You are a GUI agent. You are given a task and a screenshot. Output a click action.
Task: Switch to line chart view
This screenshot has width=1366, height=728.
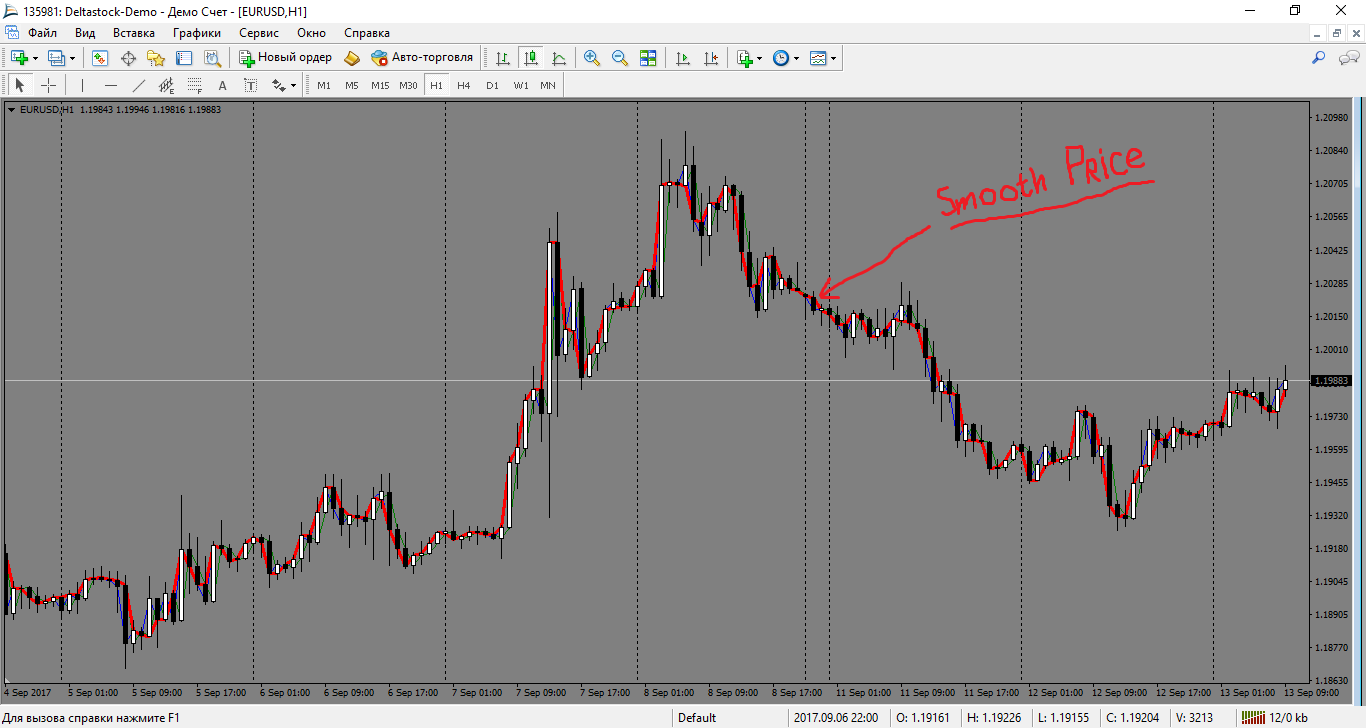559,58
